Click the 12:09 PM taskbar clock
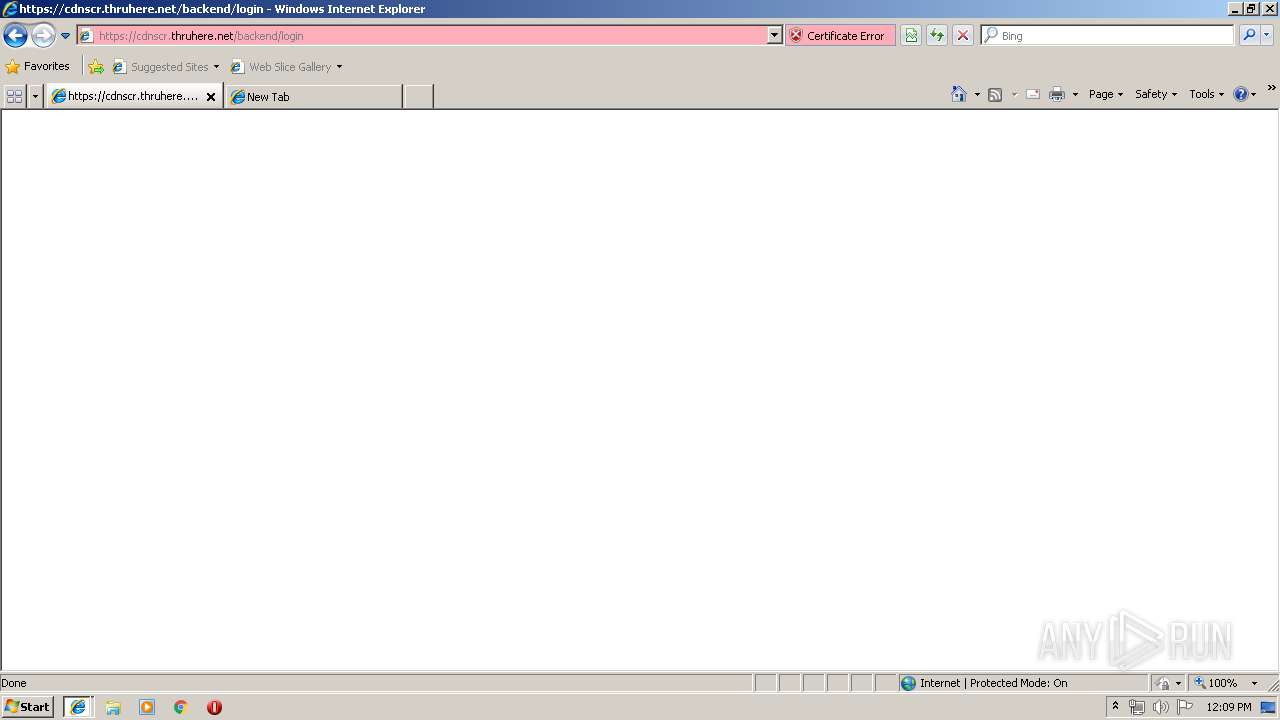1280x720 pixels. pyautogui.click(x=1229, y=707)
